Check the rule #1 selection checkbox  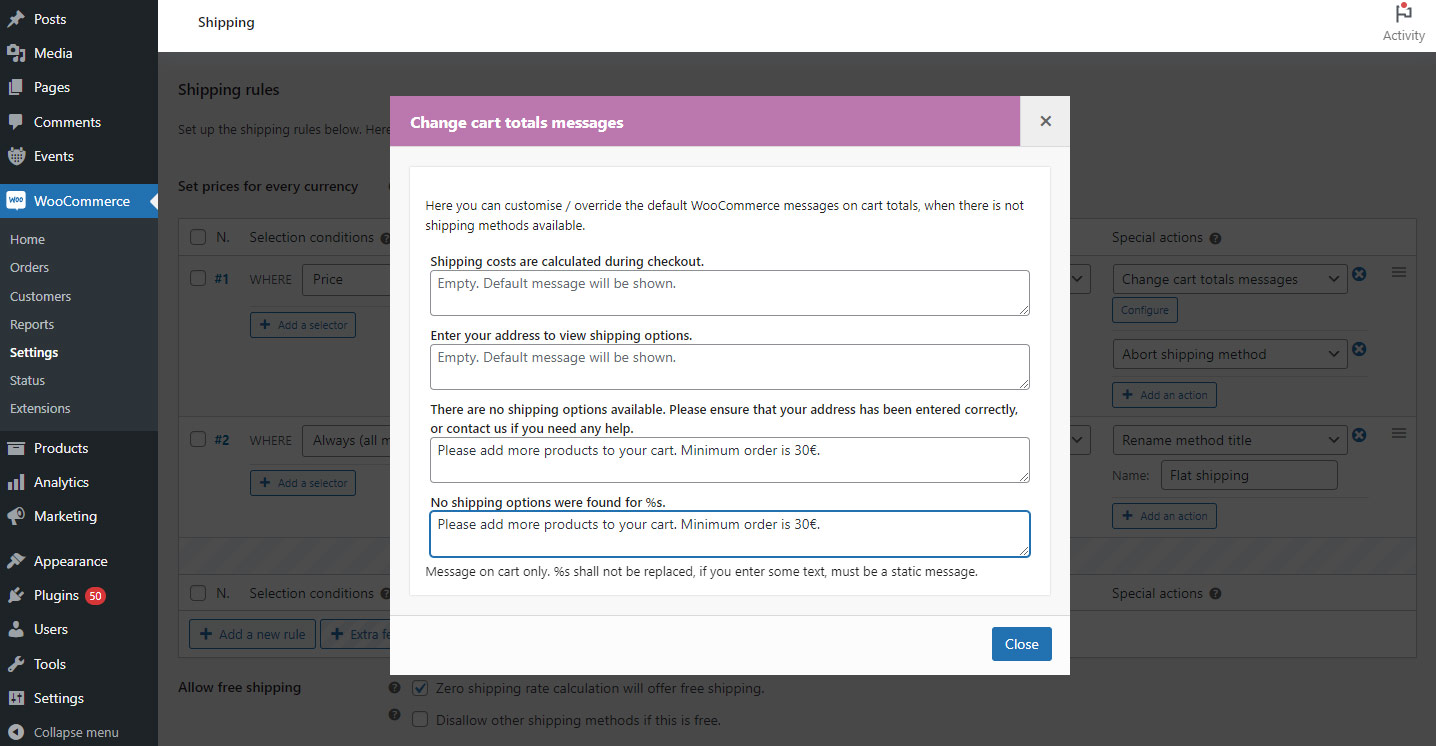(x=197, y=278)
